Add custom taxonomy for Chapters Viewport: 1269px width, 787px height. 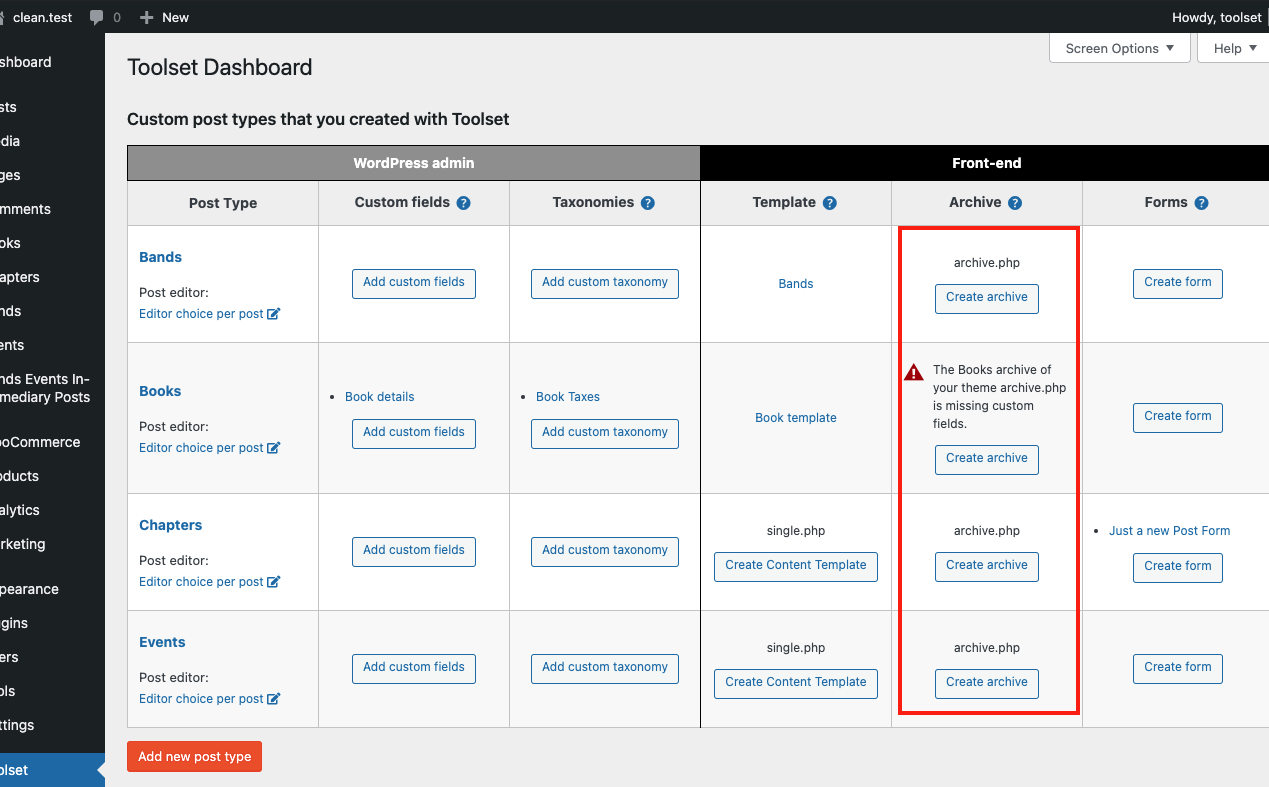point(605,551)
